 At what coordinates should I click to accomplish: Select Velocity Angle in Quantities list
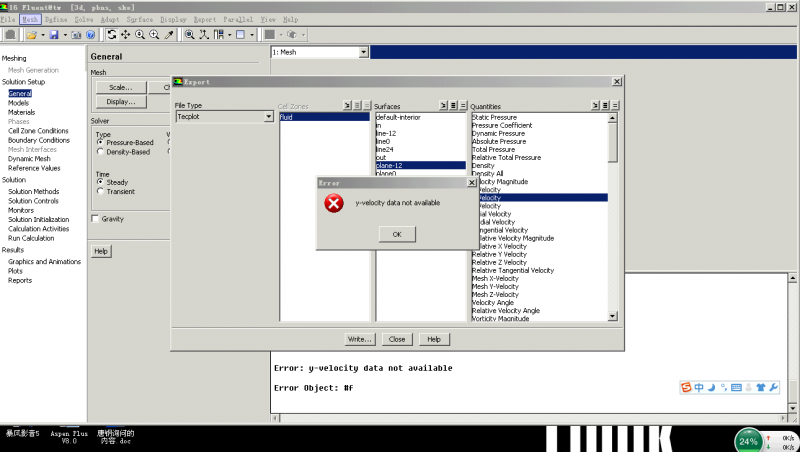(x=493, y=303)
